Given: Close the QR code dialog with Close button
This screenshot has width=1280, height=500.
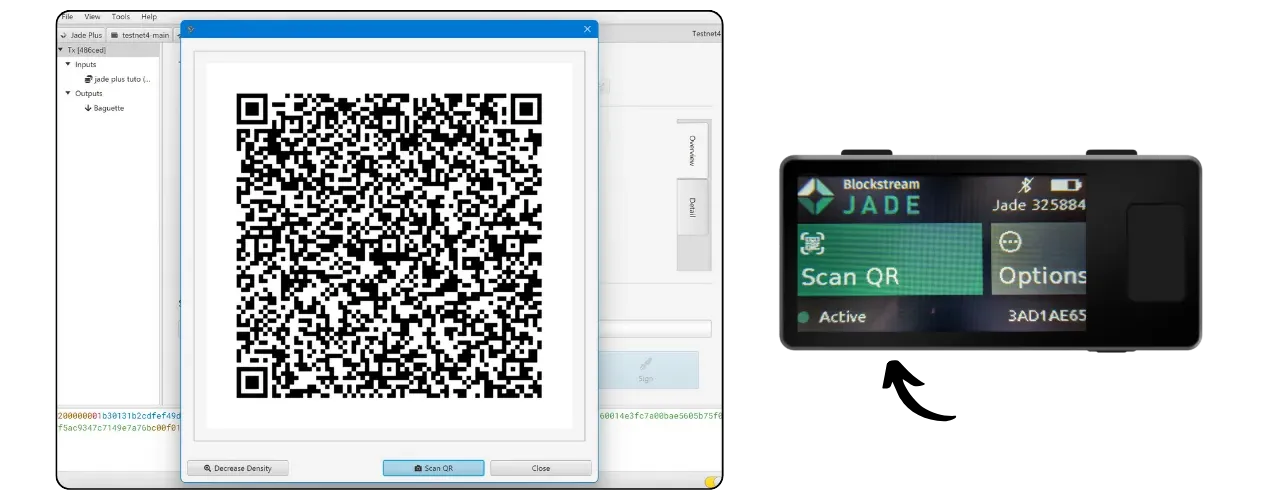Looking at the screenshot, I should point(540,468).
